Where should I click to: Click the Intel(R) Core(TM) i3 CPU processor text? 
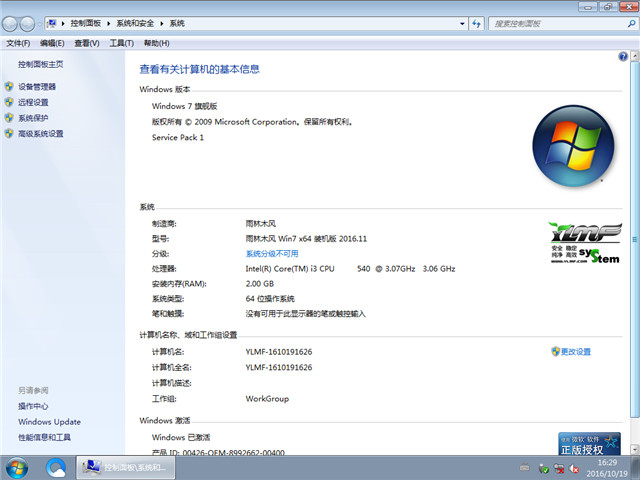point(290,269)
